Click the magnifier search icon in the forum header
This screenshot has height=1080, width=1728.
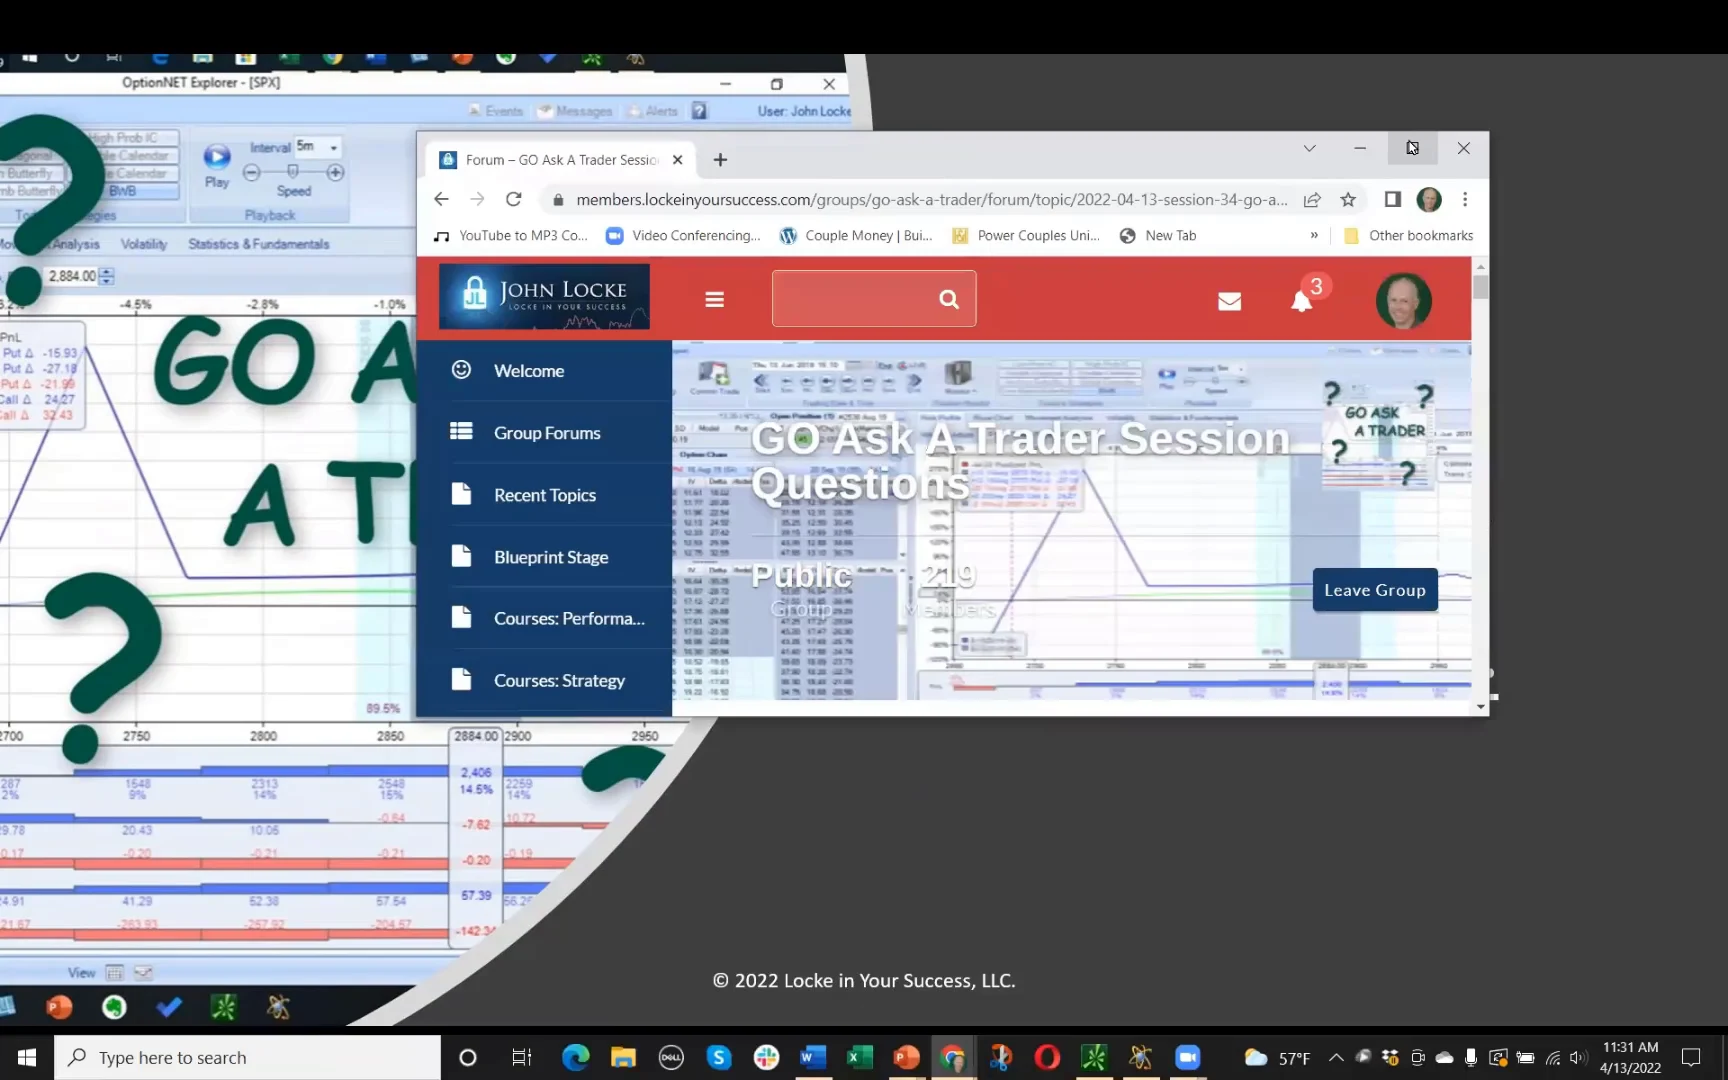pos(948,299)
